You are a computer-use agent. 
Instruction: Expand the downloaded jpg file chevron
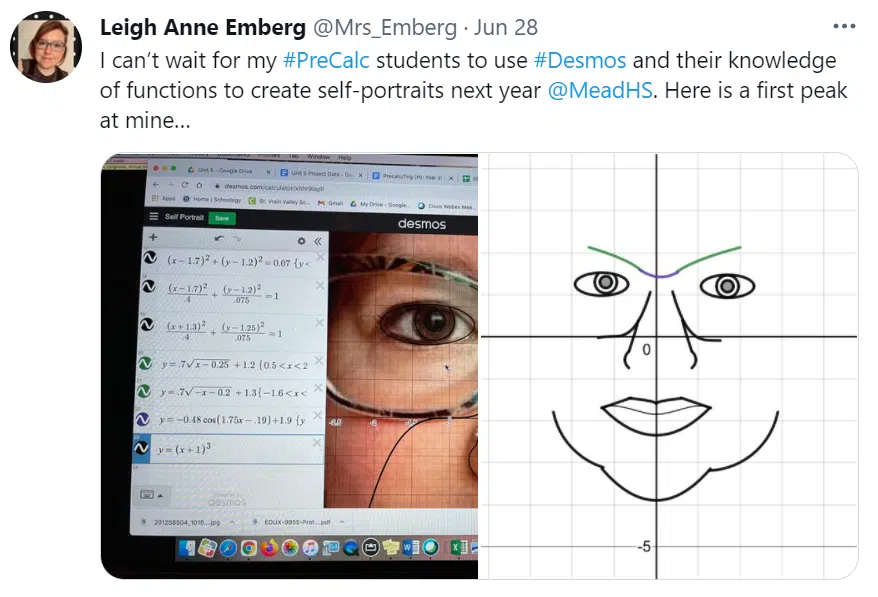pyautogui.click(x=232, y=522)
